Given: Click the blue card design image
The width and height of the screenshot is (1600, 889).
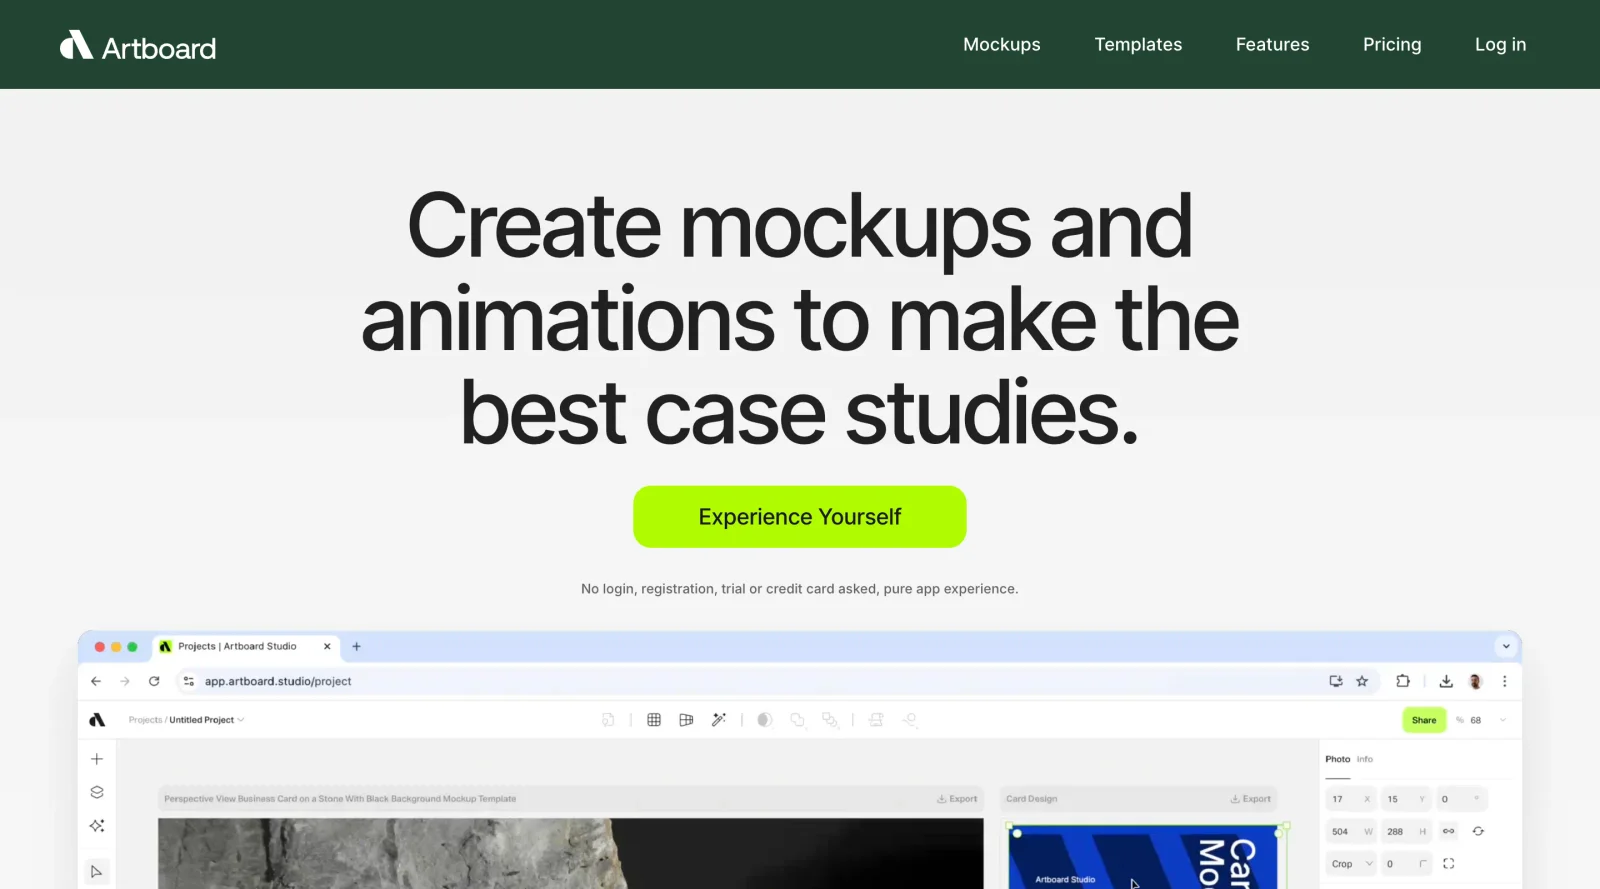Looking at the screenshot, I should click(x=1145, y=858).
